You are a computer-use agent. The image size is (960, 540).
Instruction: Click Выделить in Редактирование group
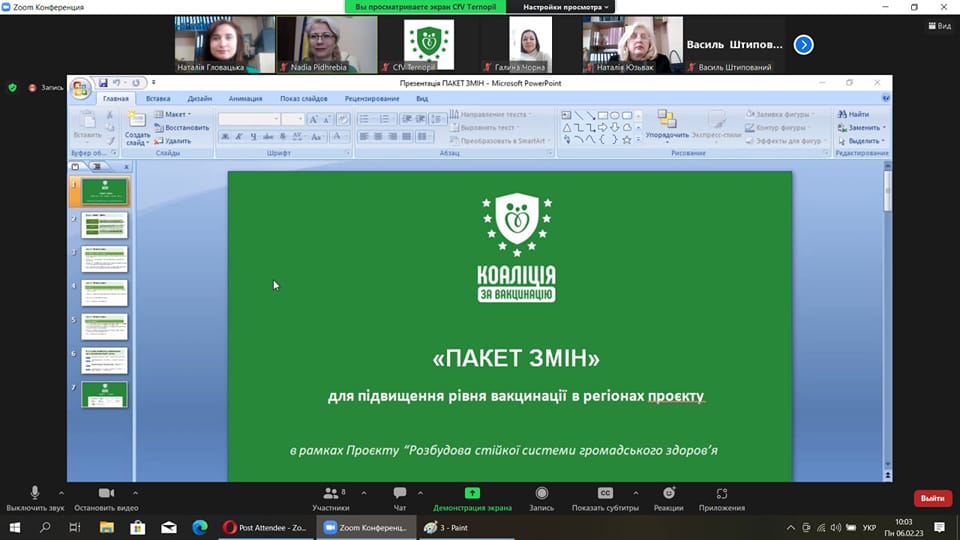coord(862,141)
